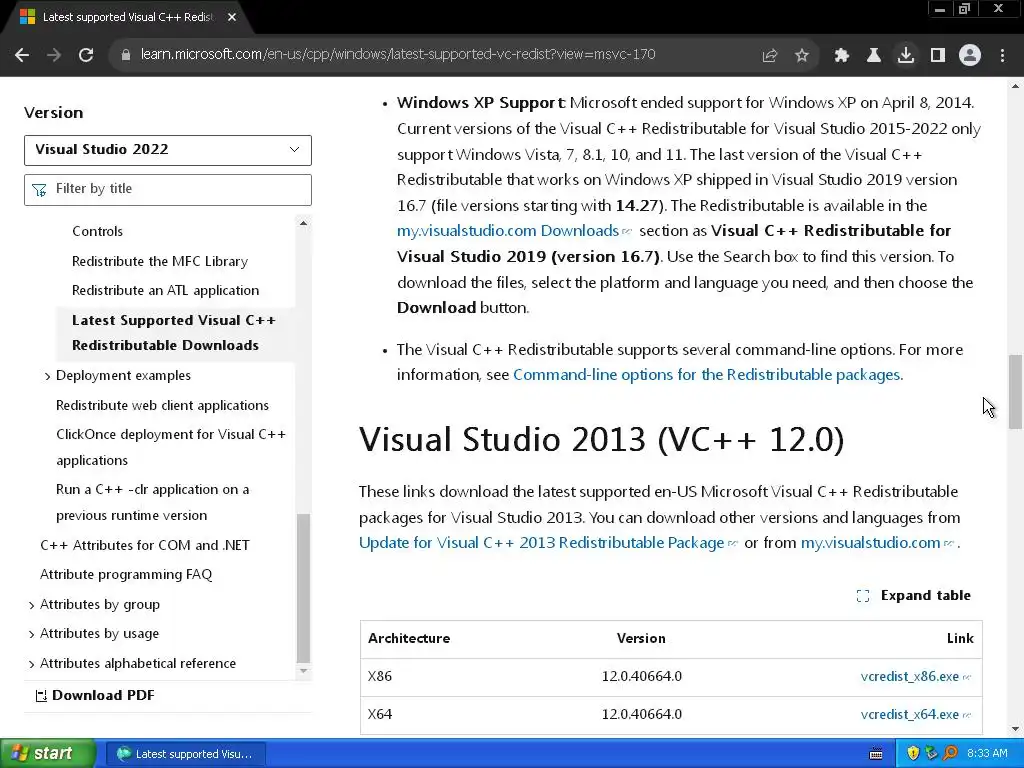
Task: Click Download PDF
Action: 95,696
